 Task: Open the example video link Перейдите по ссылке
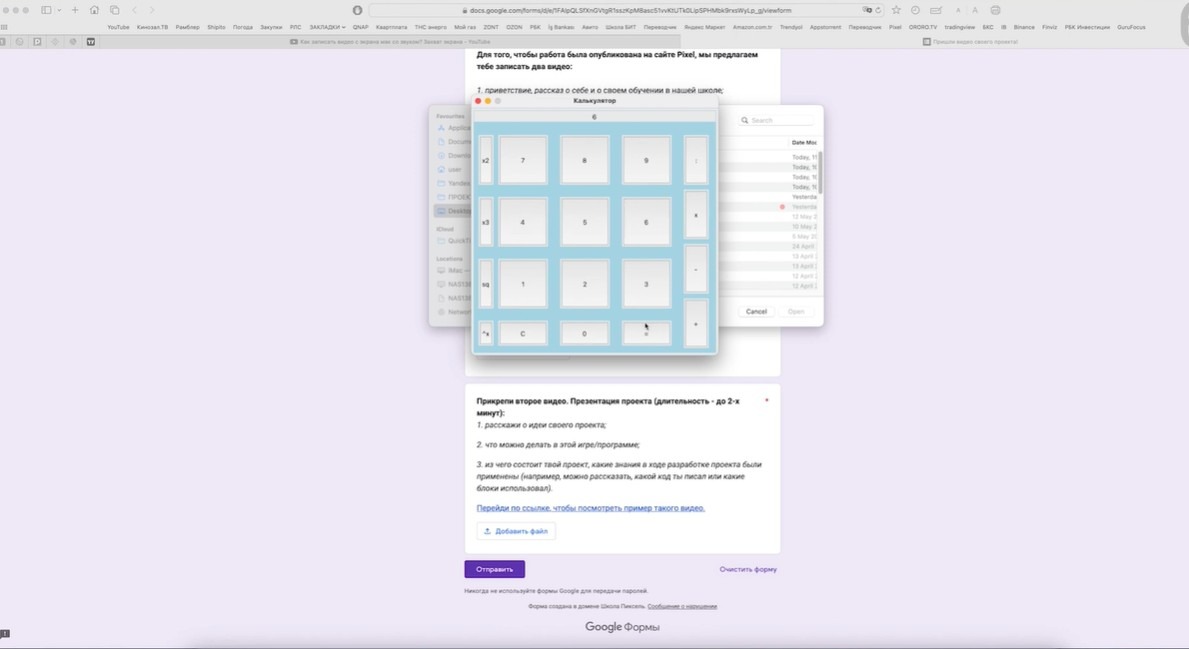pos(590,508)
